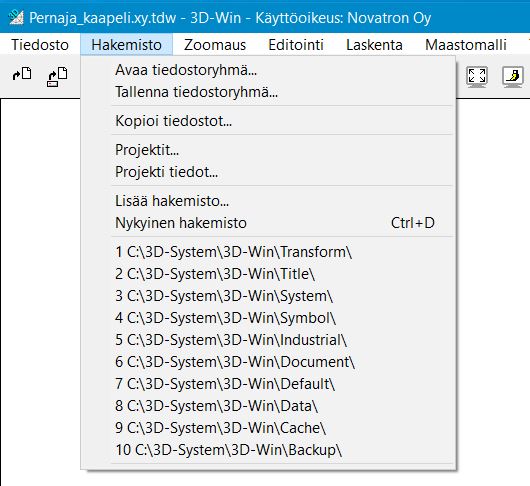Click the second open-file toolbar icon
The width and height of the screenshot is (530, 486).
click(x=57, y=77)
